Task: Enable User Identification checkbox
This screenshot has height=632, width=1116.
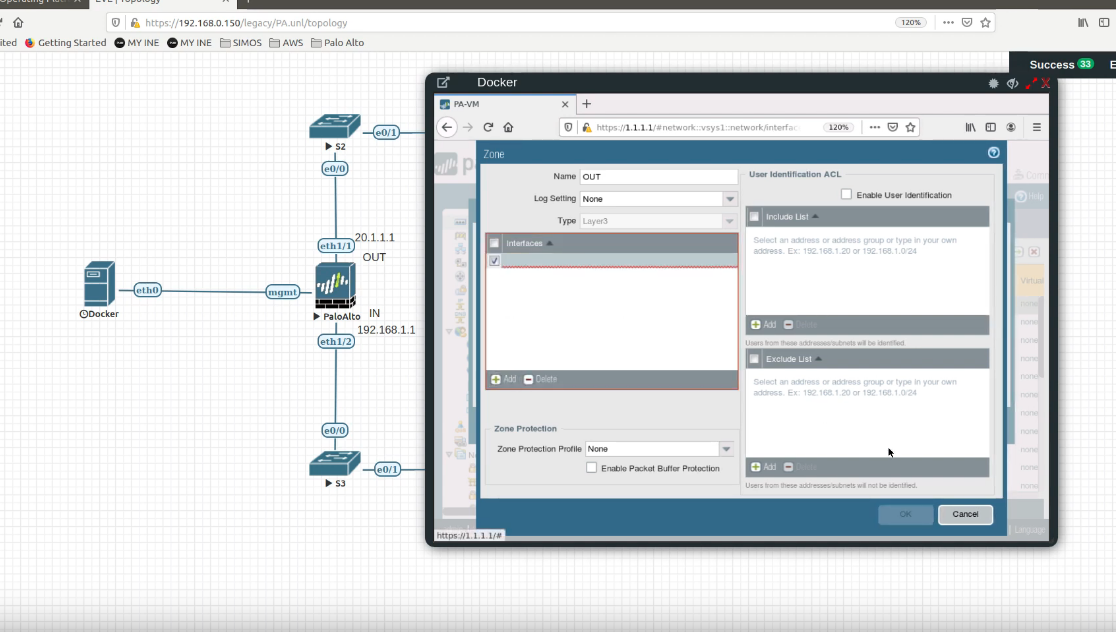Action: [x=847, y=195]
